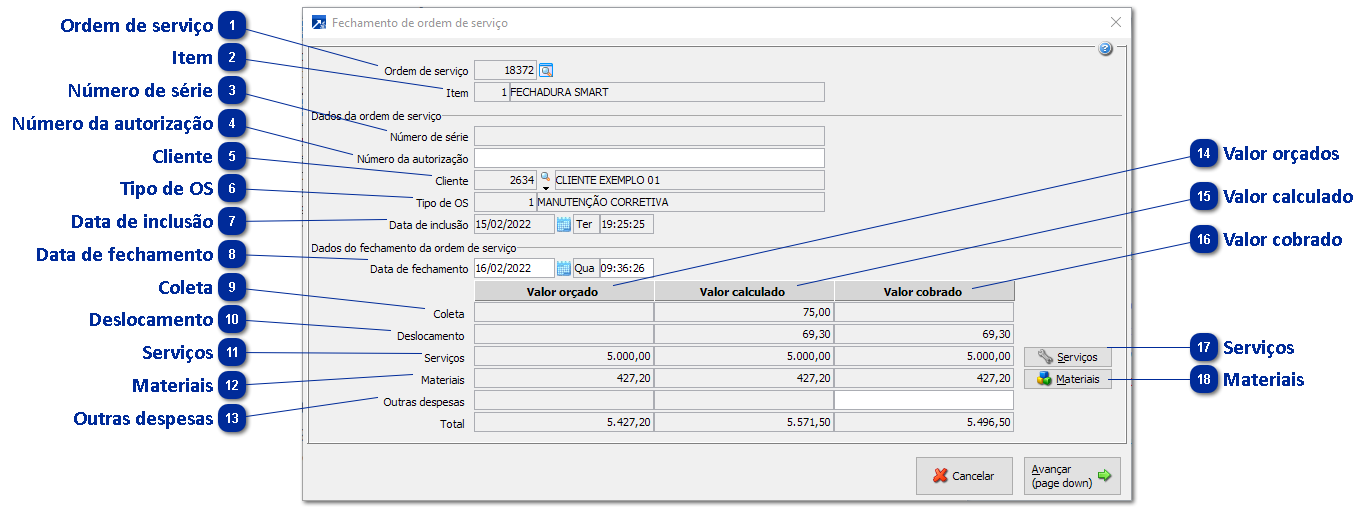Expand the Cliente dropdown arrow
Screen dimensions: 1369x517
(x=546, y=187)
